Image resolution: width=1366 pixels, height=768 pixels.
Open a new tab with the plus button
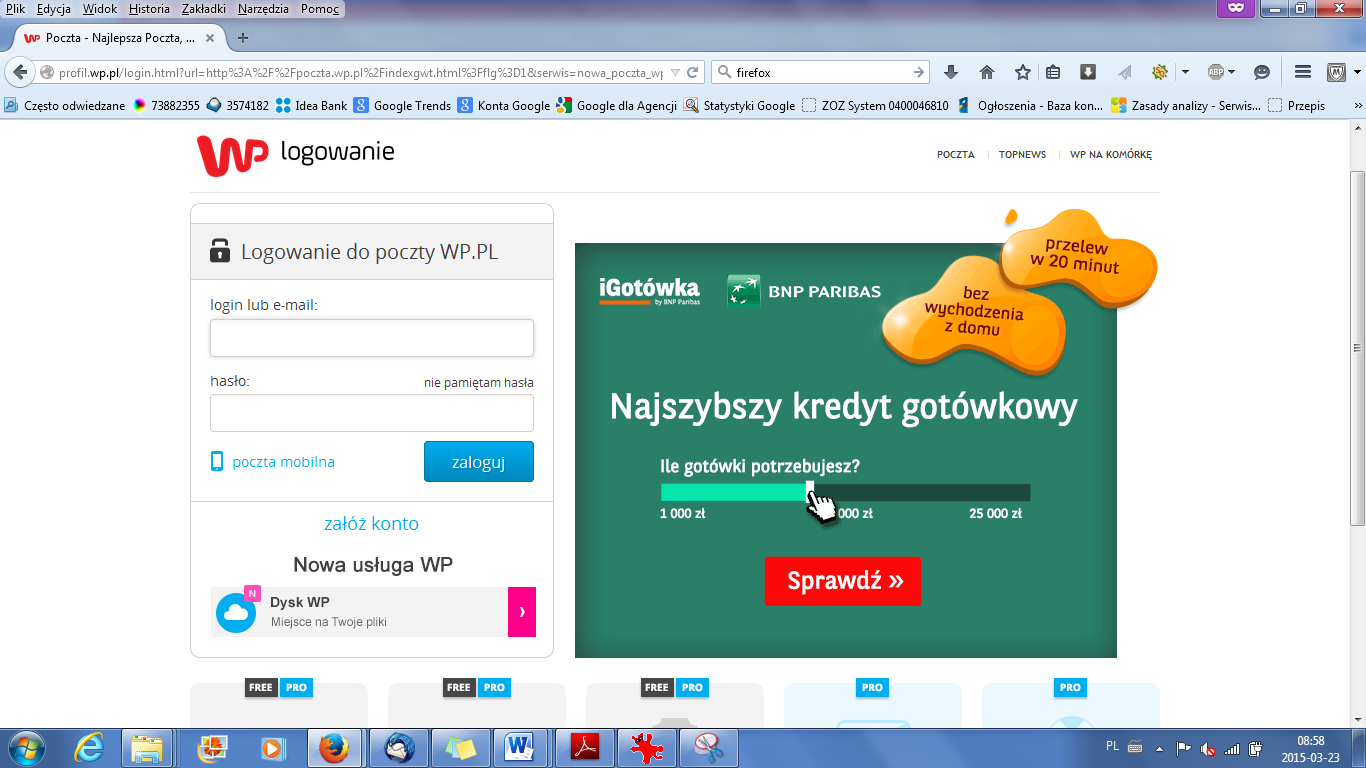(242, 38)
